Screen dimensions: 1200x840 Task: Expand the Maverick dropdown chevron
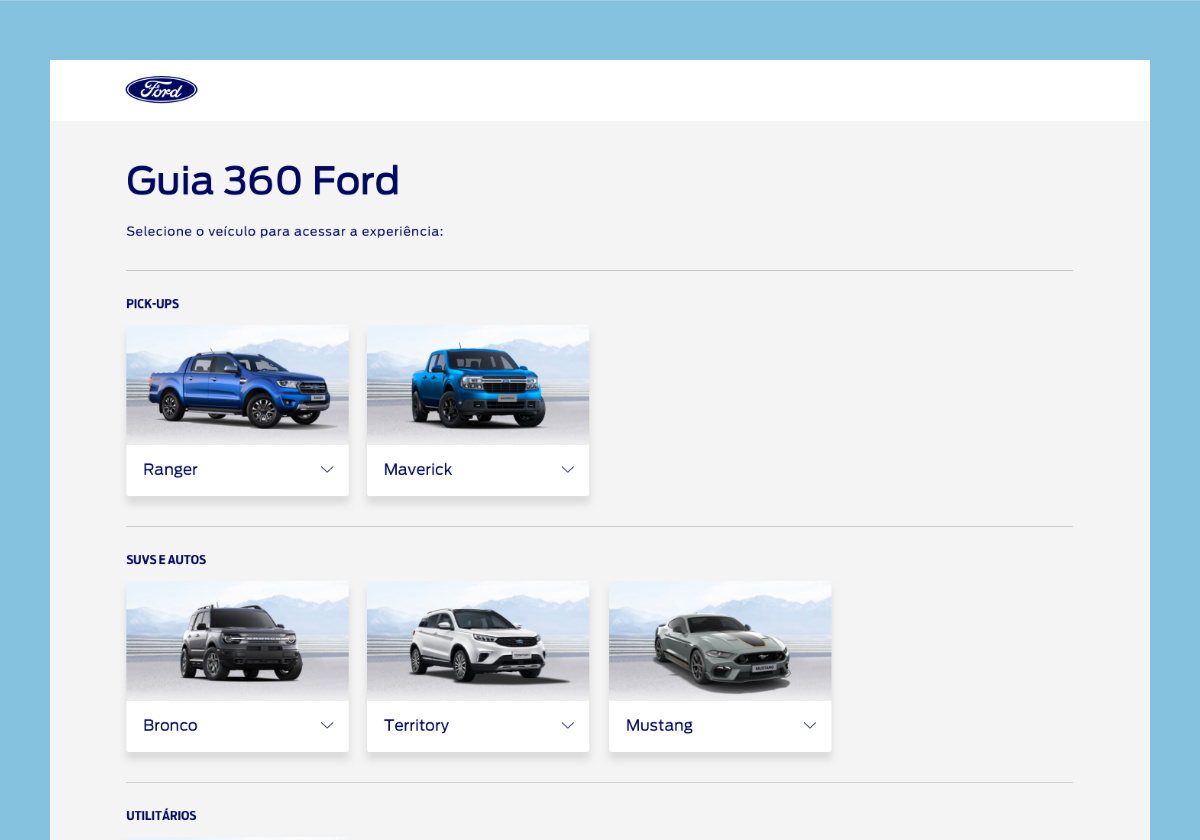pos(568,470)
